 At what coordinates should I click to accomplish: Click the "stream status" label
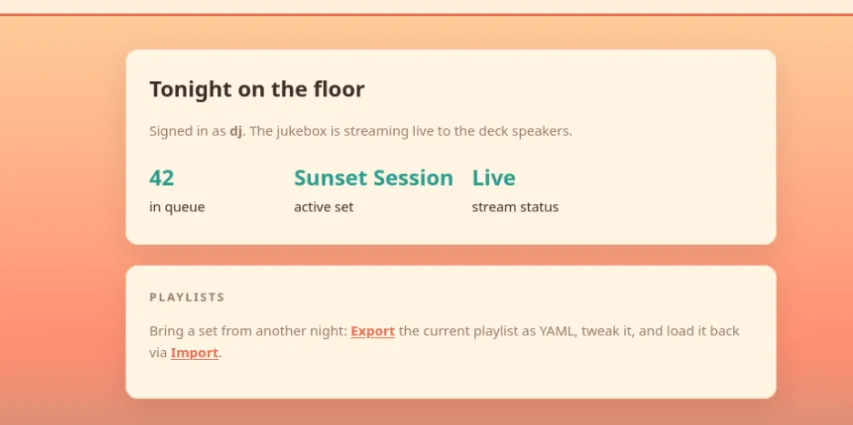pyautogui.click(x=515, y=207)
